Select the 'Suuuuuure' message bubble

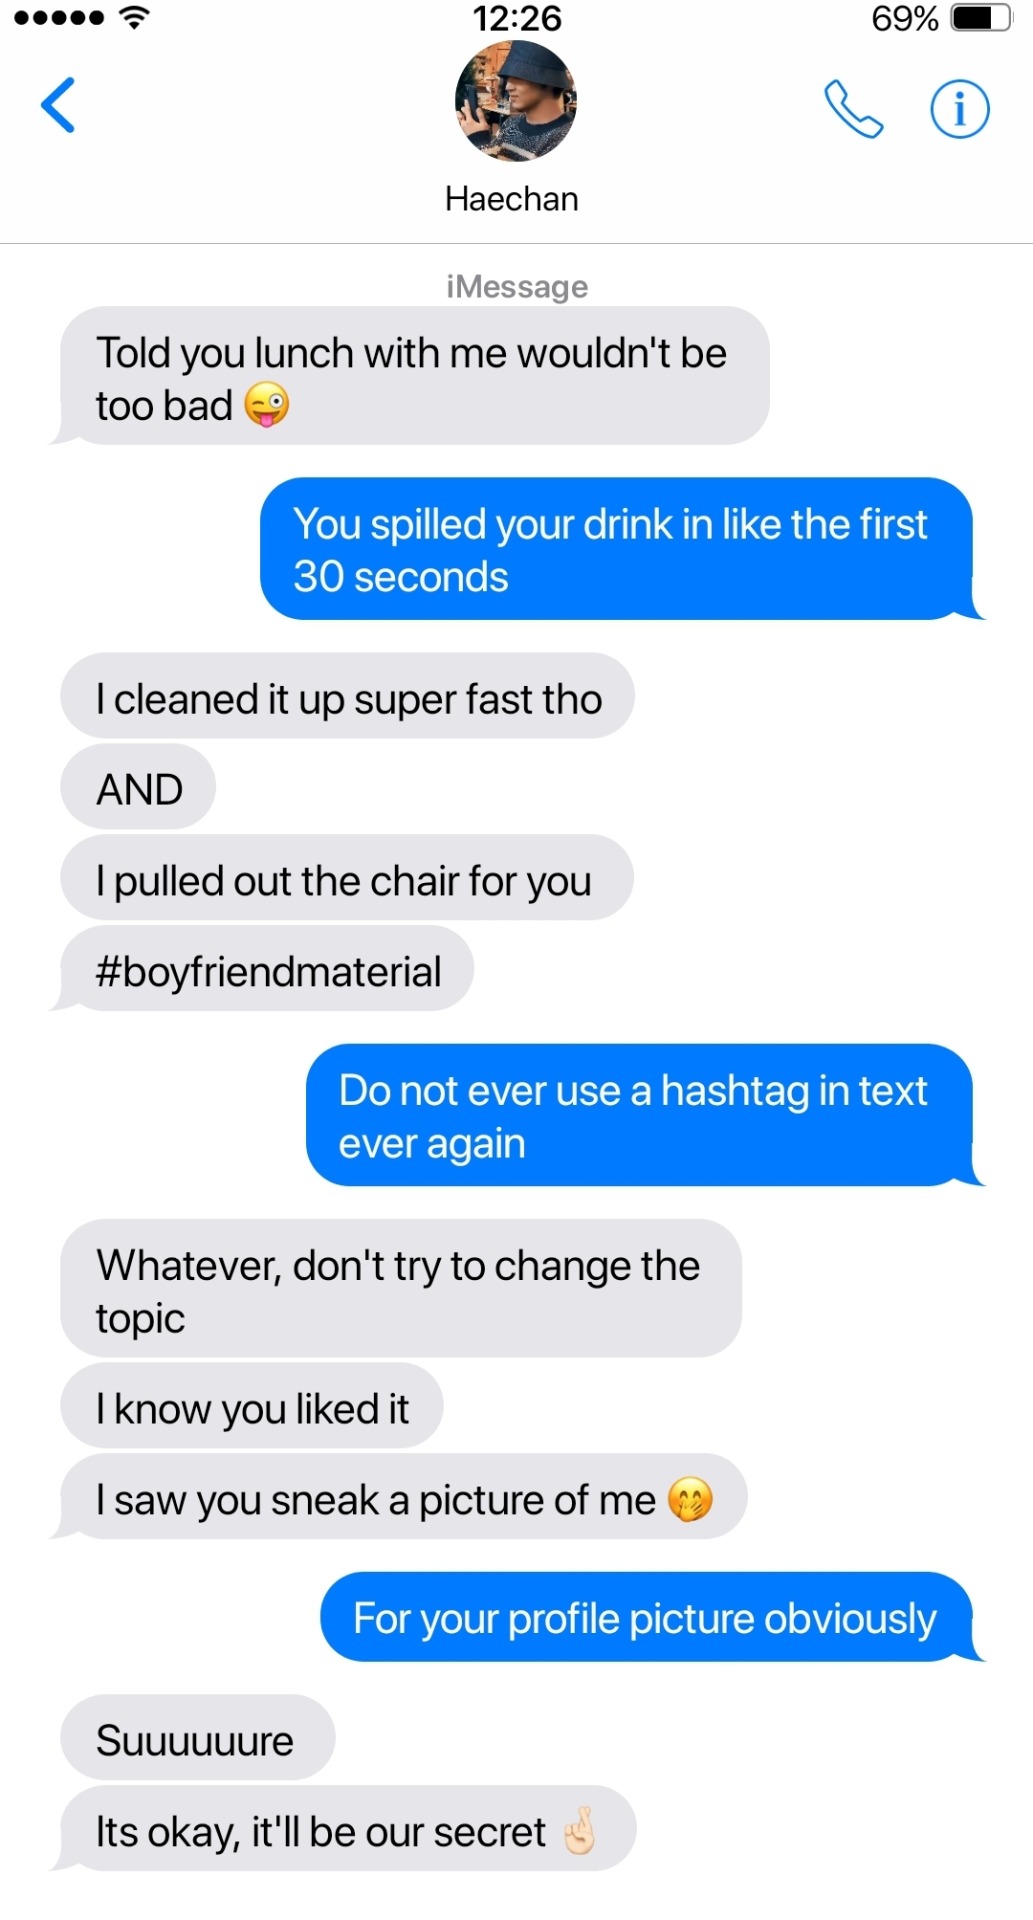tap(197, 1738)
